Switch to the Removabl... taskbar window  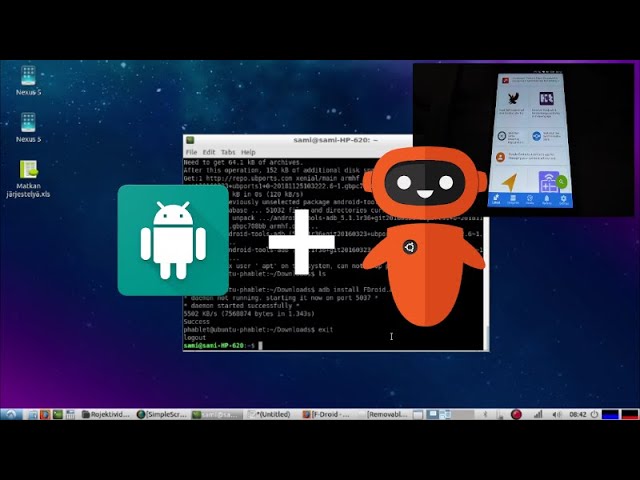382,415
